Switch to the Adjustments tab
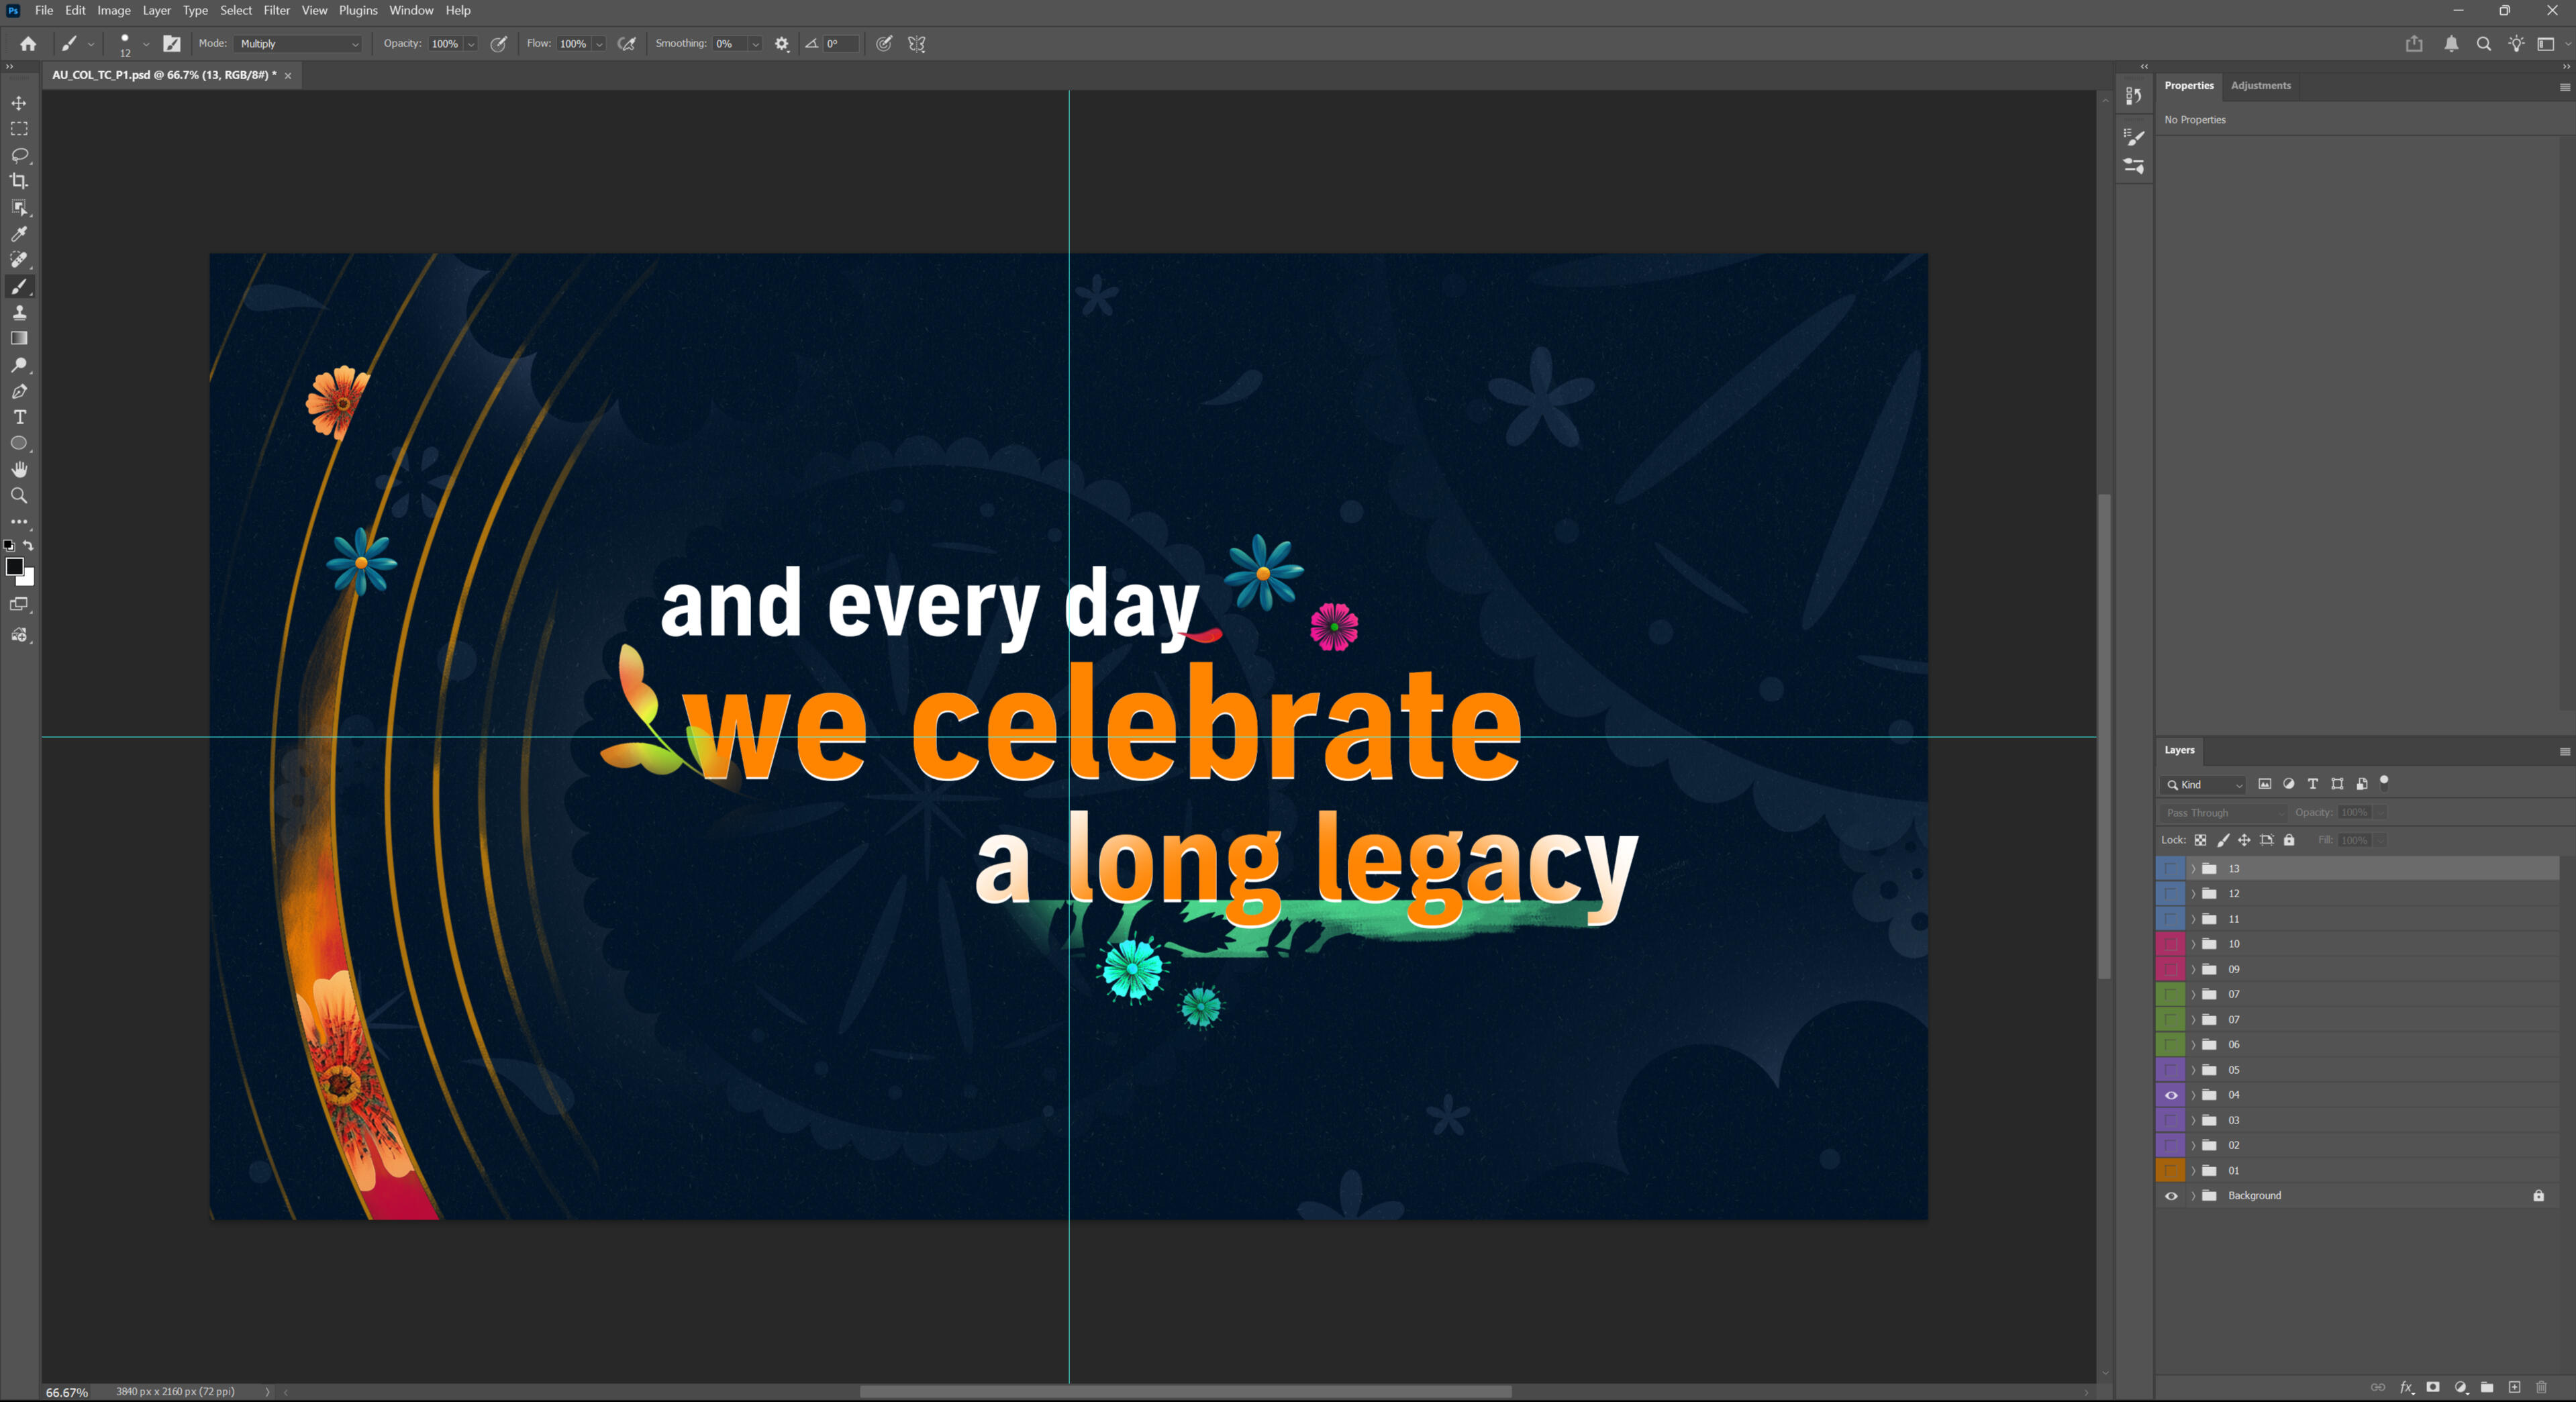2576x1402 pixels. (x=2260, y=85)
